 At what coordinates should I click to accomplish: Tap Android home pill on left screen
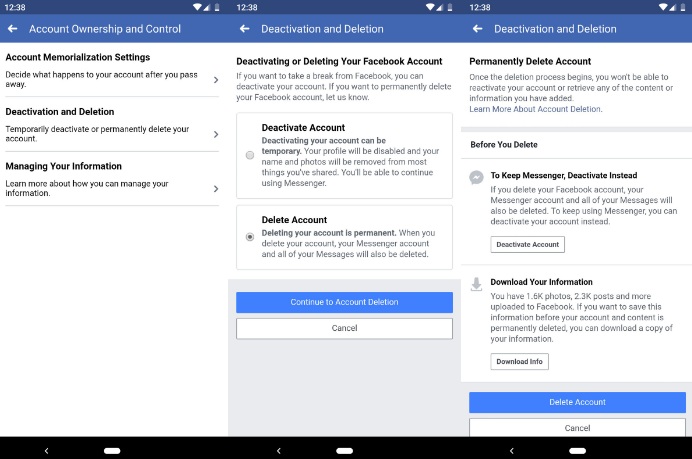point(112,451)
